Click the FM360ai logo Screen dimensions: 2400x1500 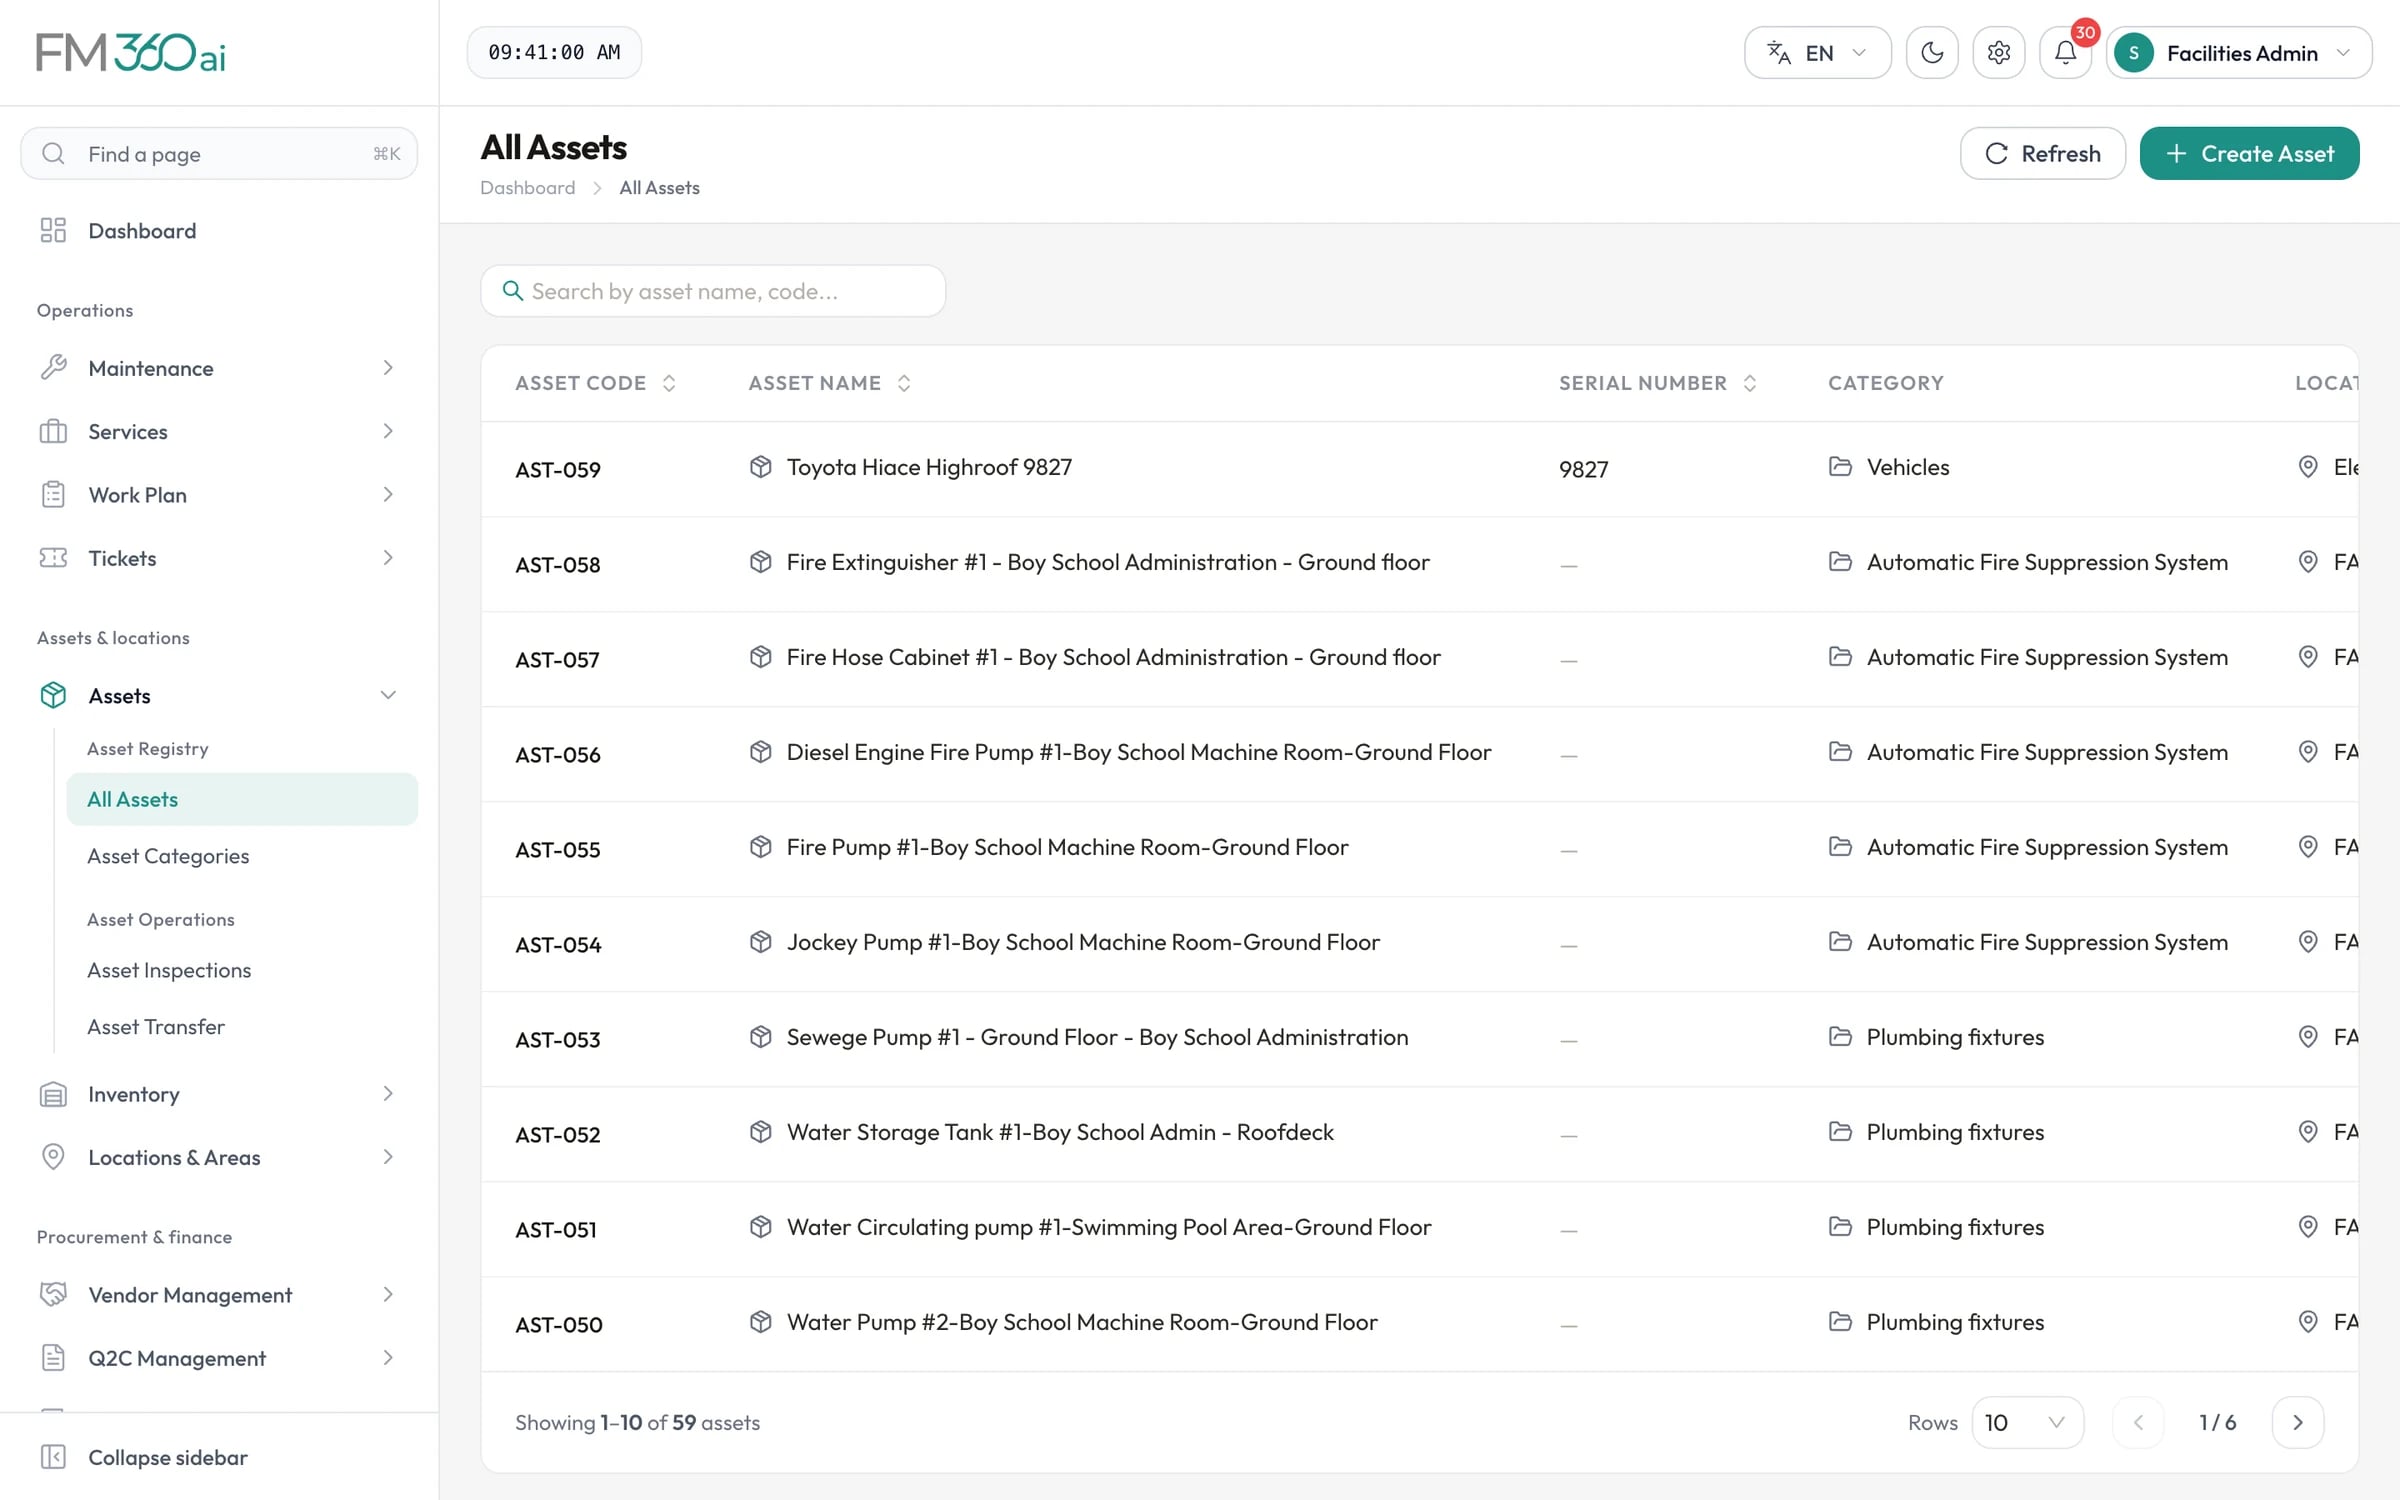coord(131,53)
